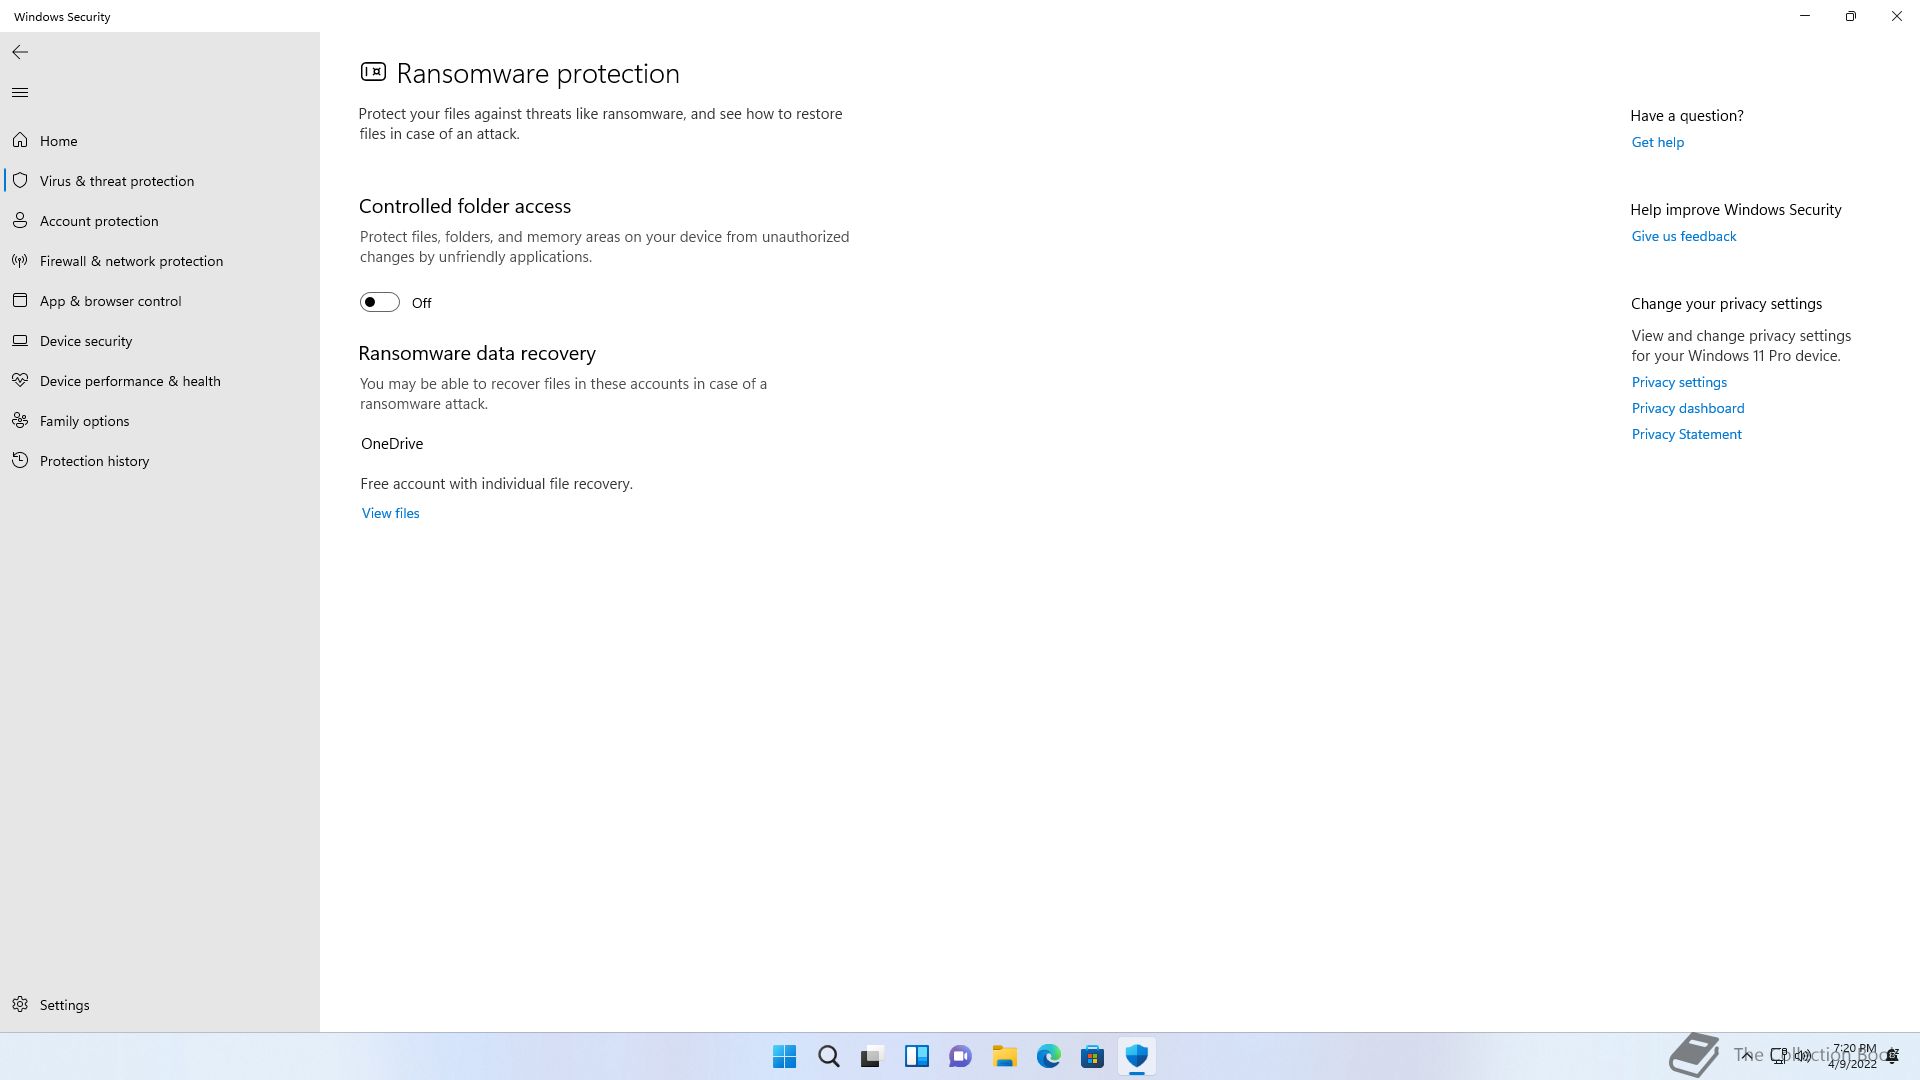Viewport: 1920px width, 1080px height.
Task: Click the Family options people icon
Action: 20,420
